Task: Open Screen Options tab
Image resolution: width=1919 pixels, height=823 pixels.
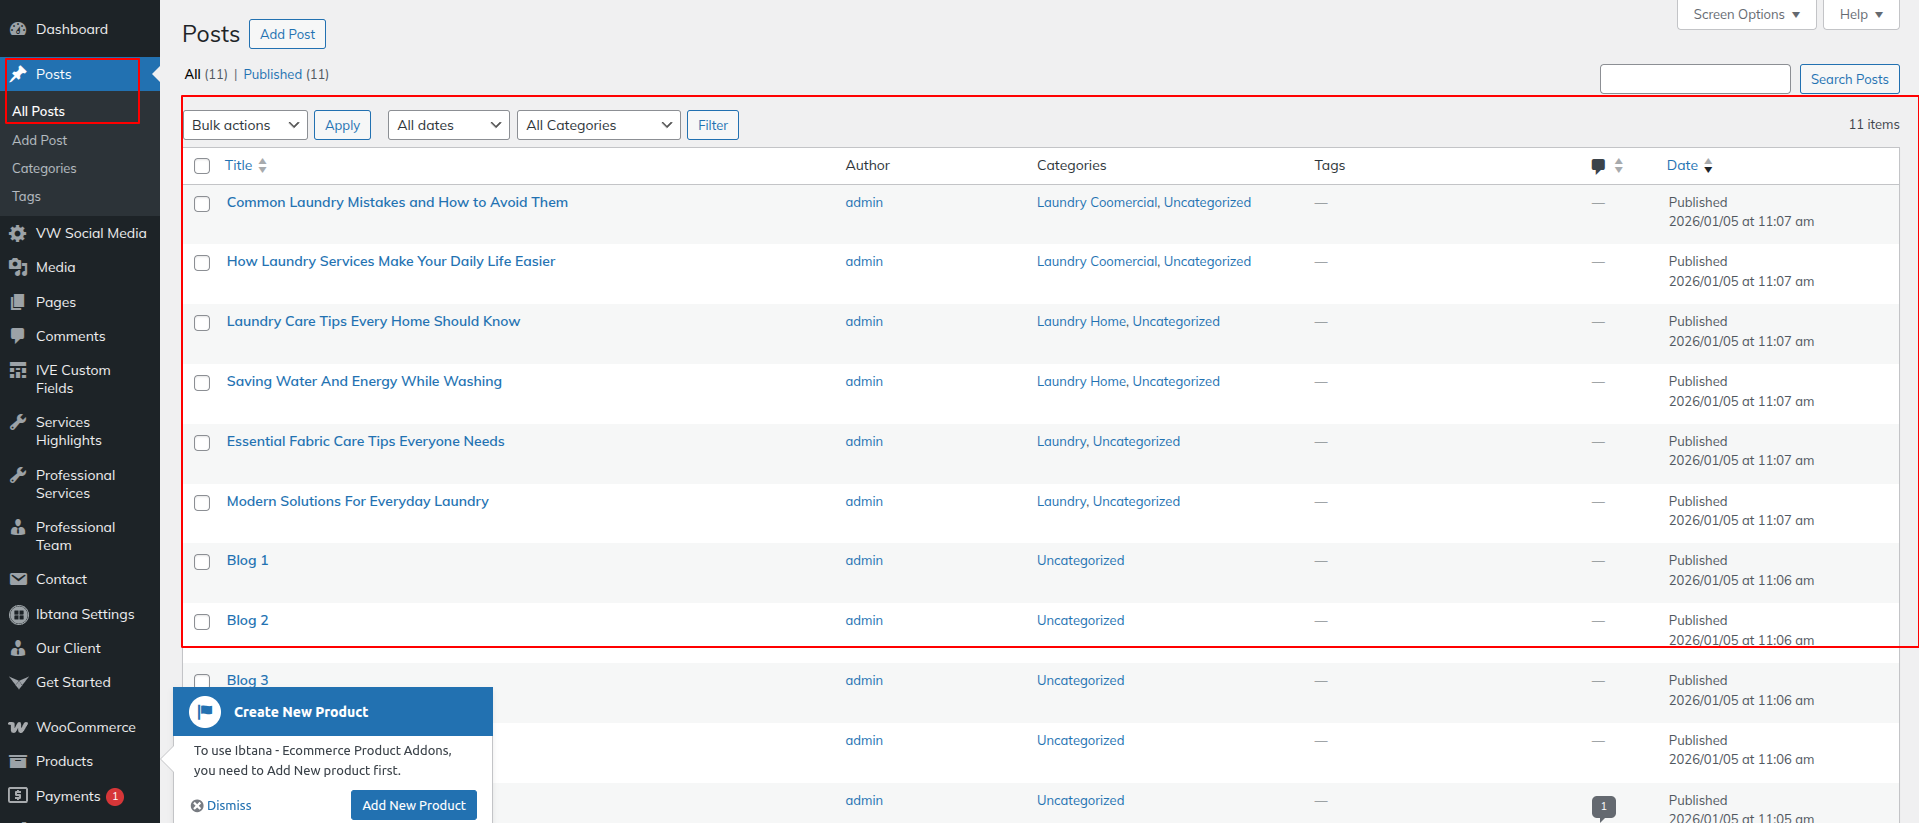Action: click(x=1745, y=15)
